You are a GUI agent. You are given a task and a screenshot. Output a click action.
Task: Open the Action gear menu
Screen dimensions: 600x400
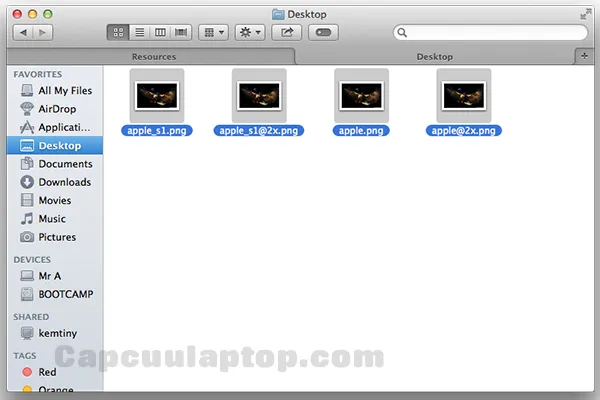click(x=250, y=33)
